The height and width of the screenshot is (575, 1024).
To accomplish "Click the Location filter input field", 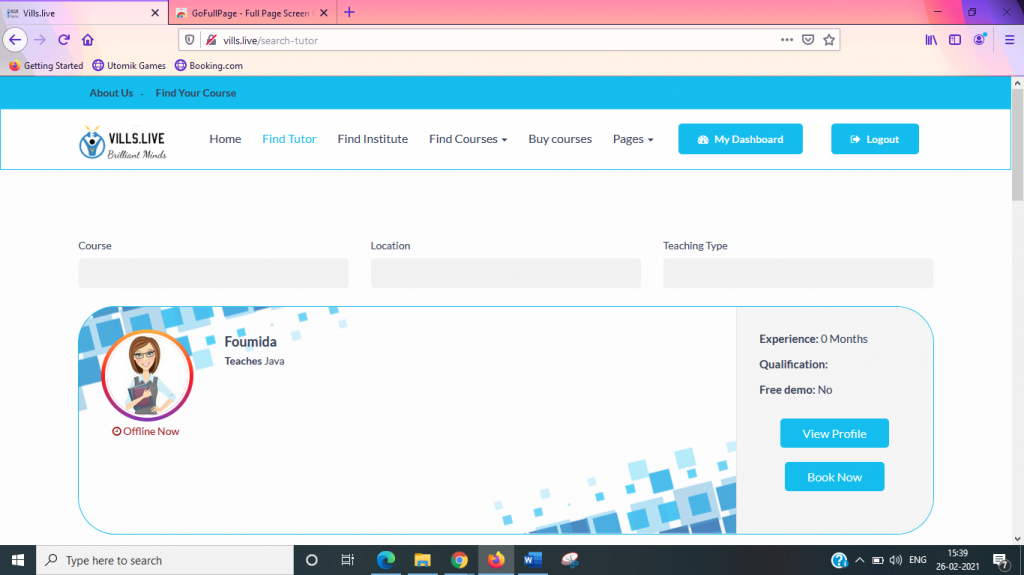I will [x=505, y=273].
